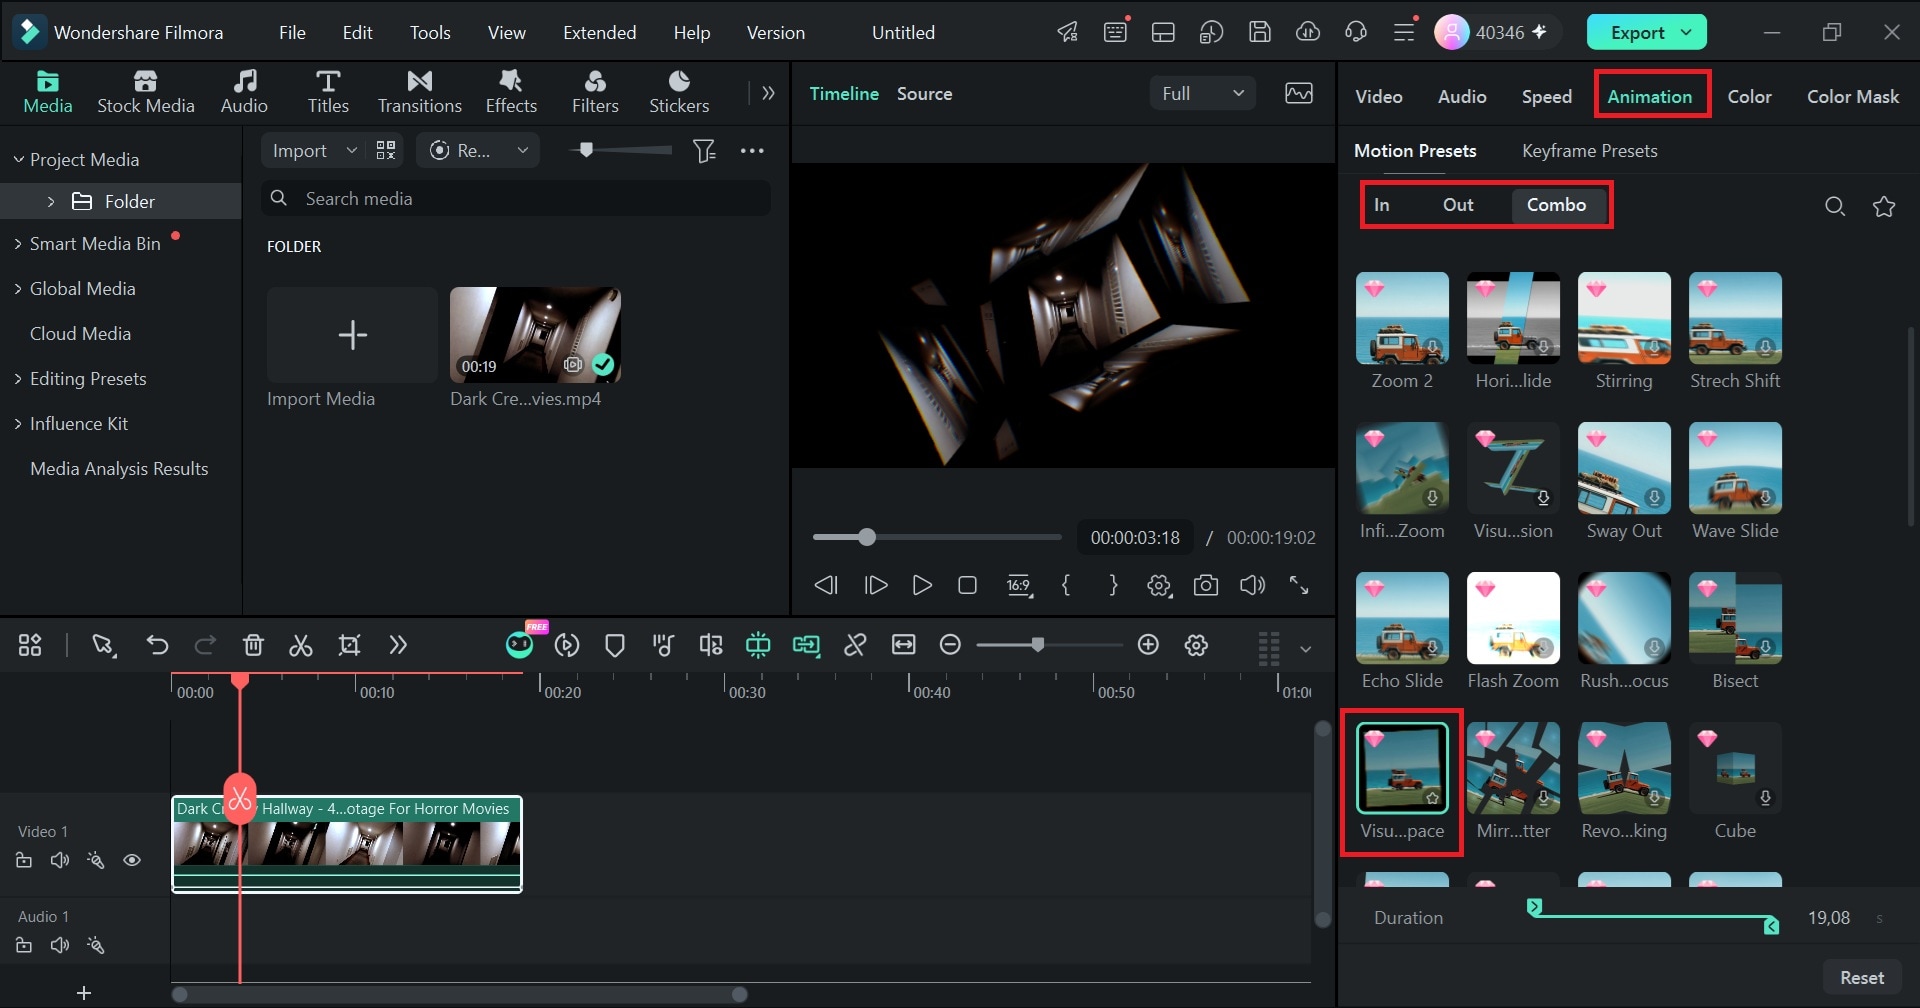Open the Transitions panel
This screenshot has width=1920, height=1008.
(x=419, y=92)
